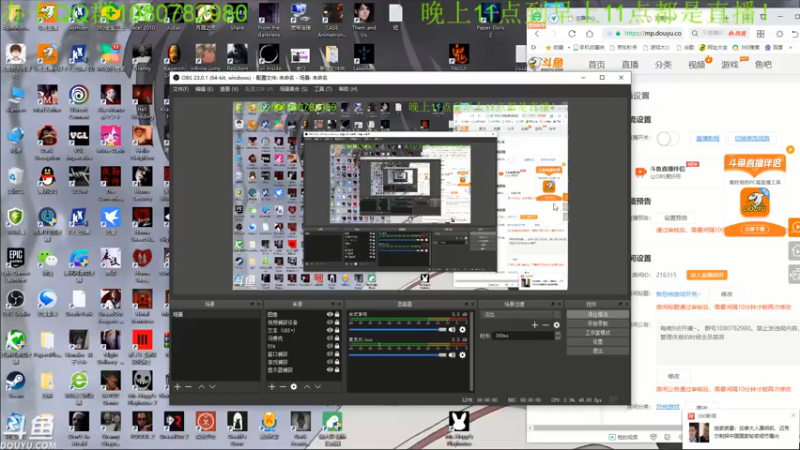Move scene up with the scenes up chevron

(202, 387)
